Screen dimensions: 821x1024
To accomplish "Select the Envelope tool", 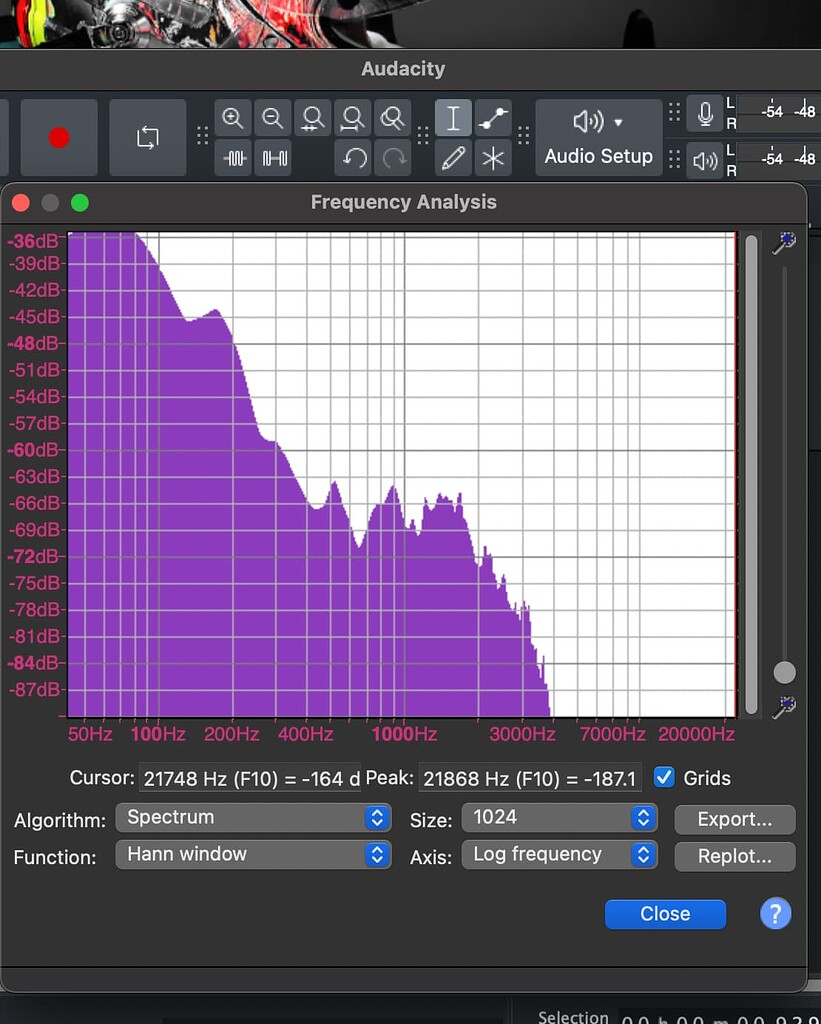I will tap(493, 117).
